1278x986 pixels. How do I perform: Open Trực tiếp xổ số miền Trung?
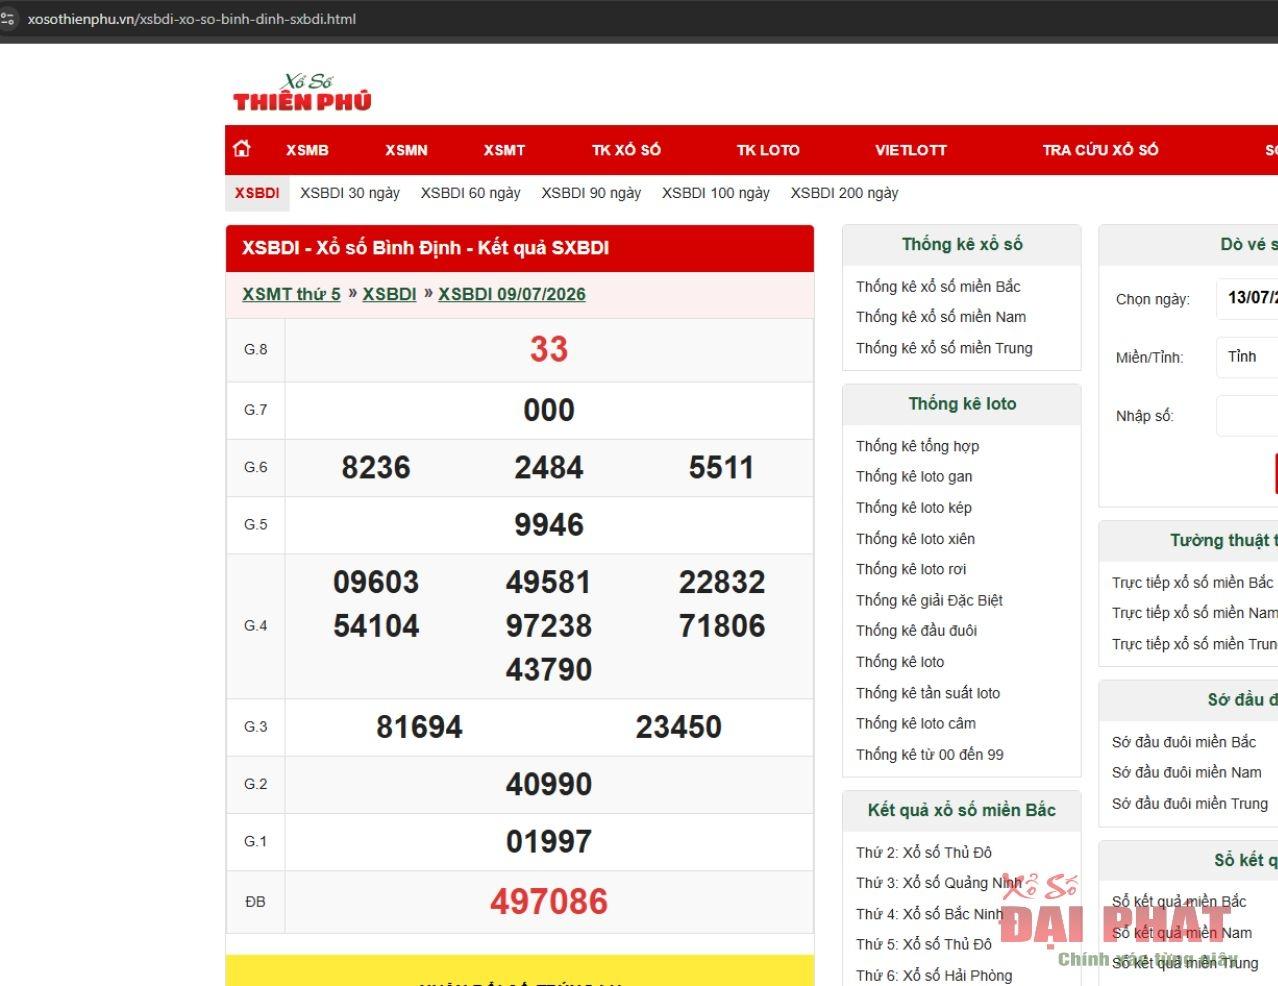pos(1195,644)
